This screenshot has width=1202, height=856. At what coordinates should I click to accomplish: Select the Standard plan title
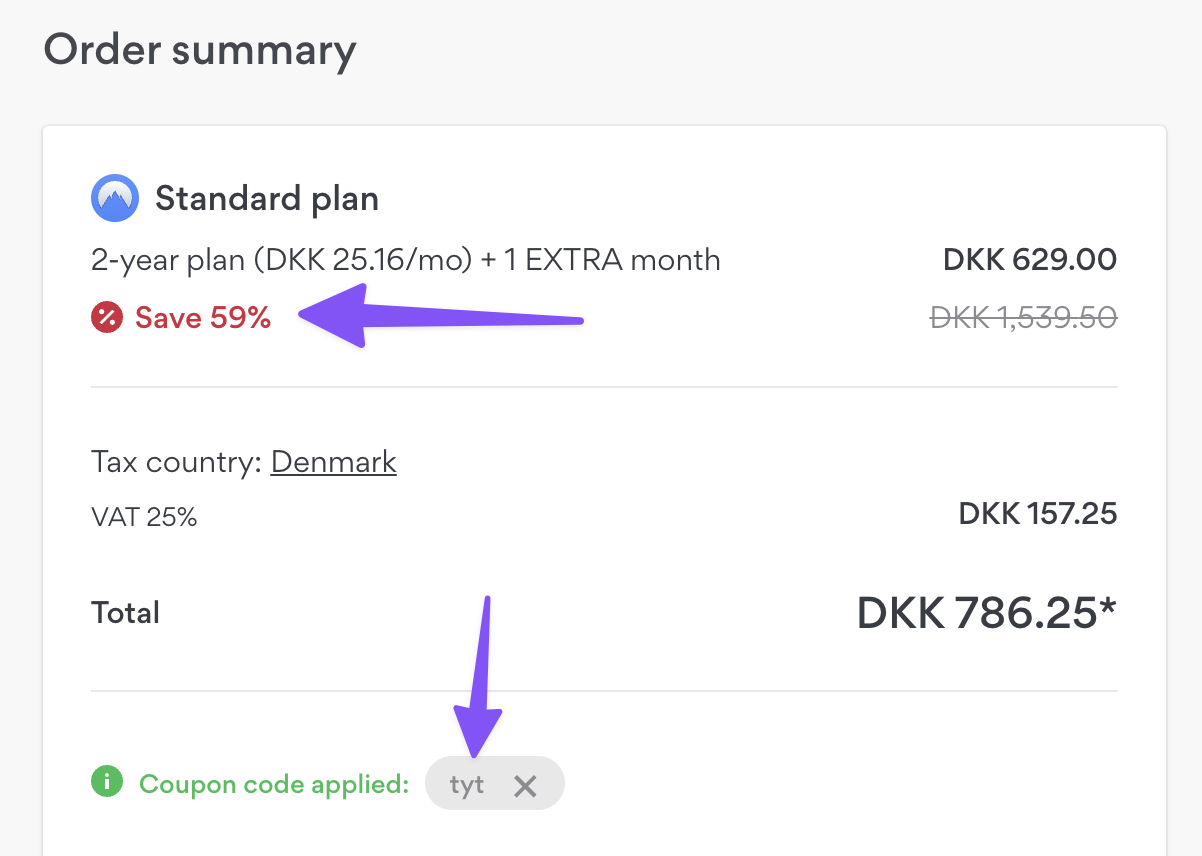point(267,199)
